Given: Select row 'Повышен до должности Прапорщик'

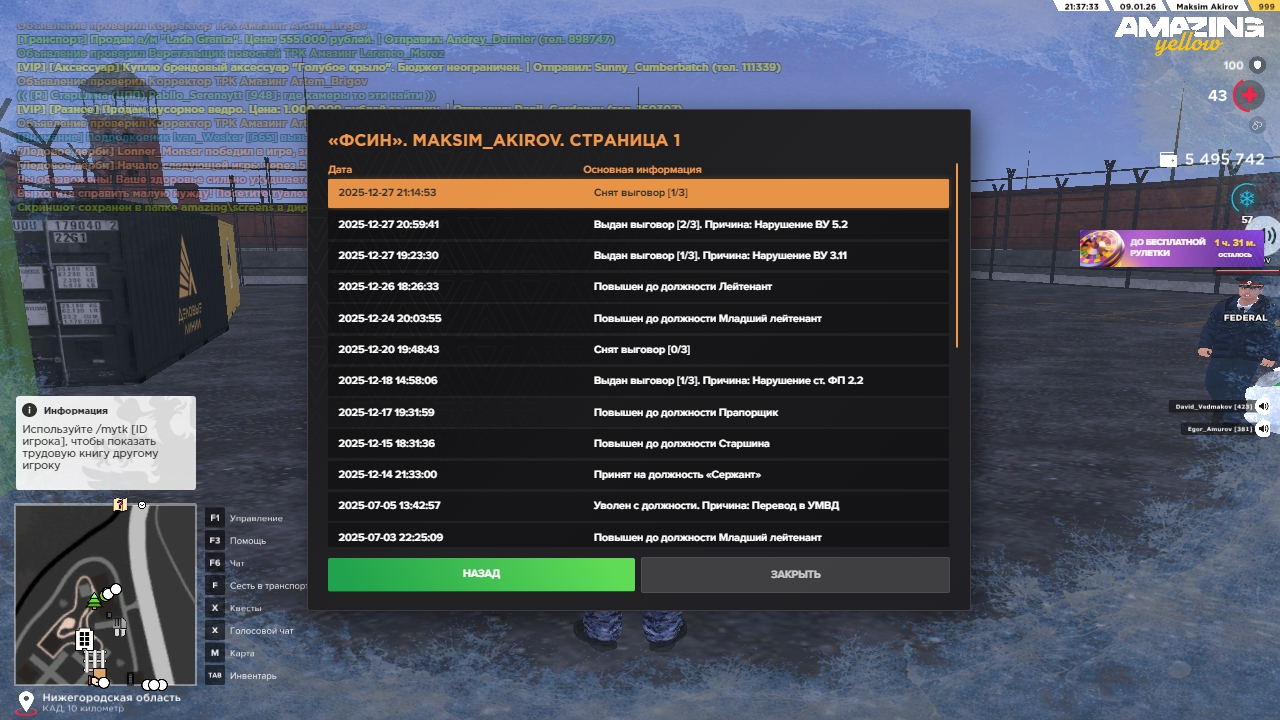Looking at the screenshot, I should (638, 412).
